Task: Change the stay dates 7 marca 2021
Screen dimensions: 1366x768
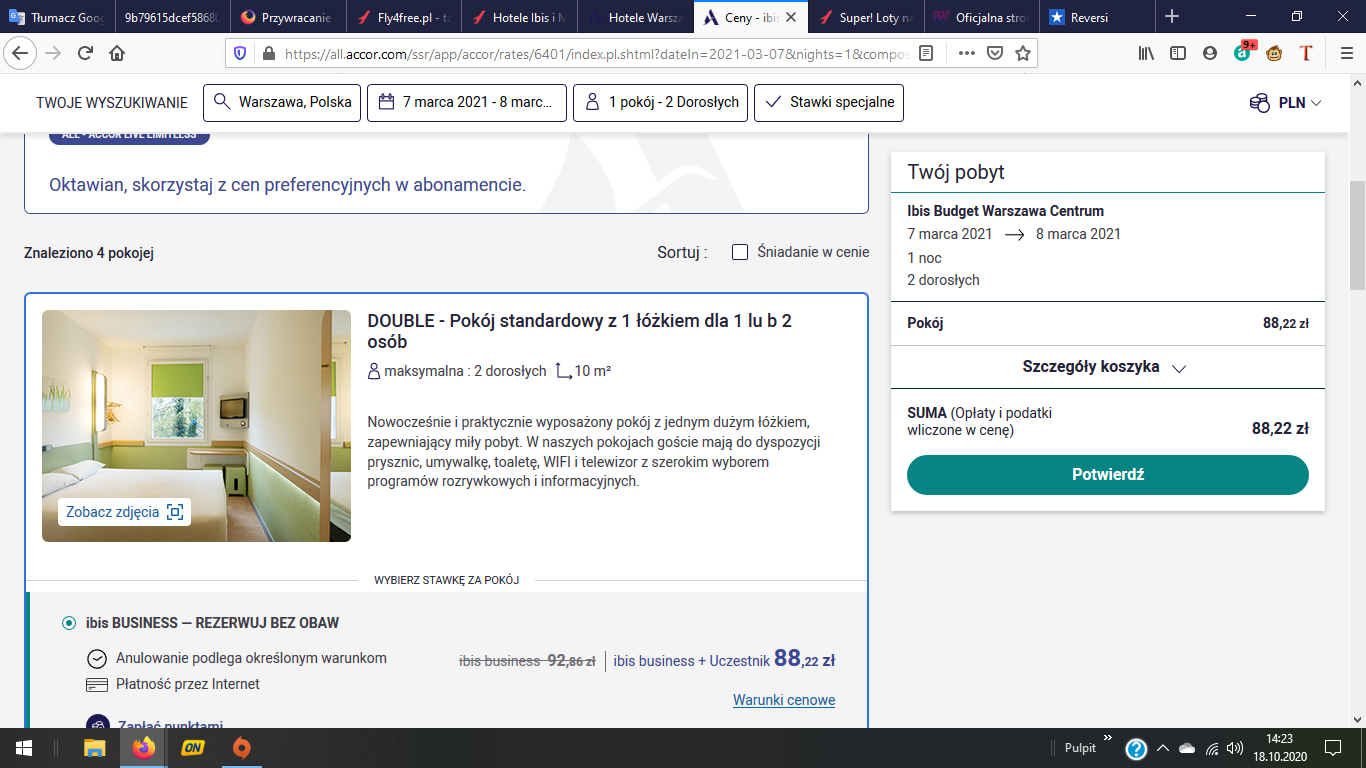Action: 467,102
